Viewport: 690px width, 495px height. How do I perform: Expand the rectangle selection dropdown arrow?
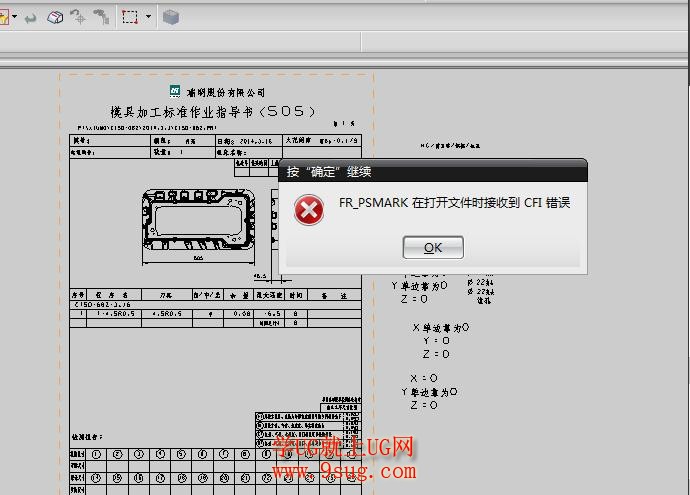pos(148,17)
